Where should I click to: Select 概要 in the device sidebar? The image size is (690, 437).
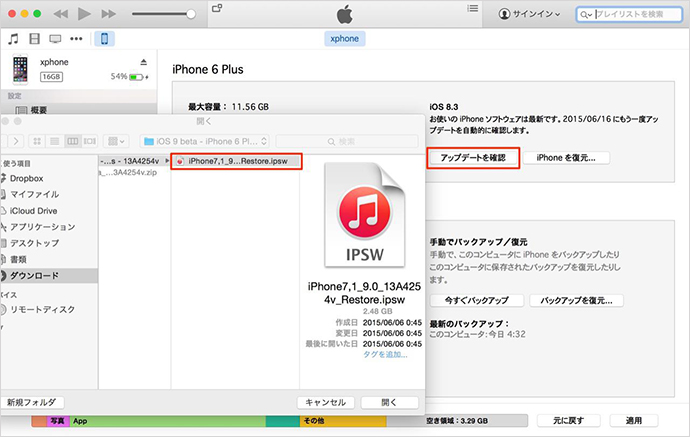pos(39,110)
